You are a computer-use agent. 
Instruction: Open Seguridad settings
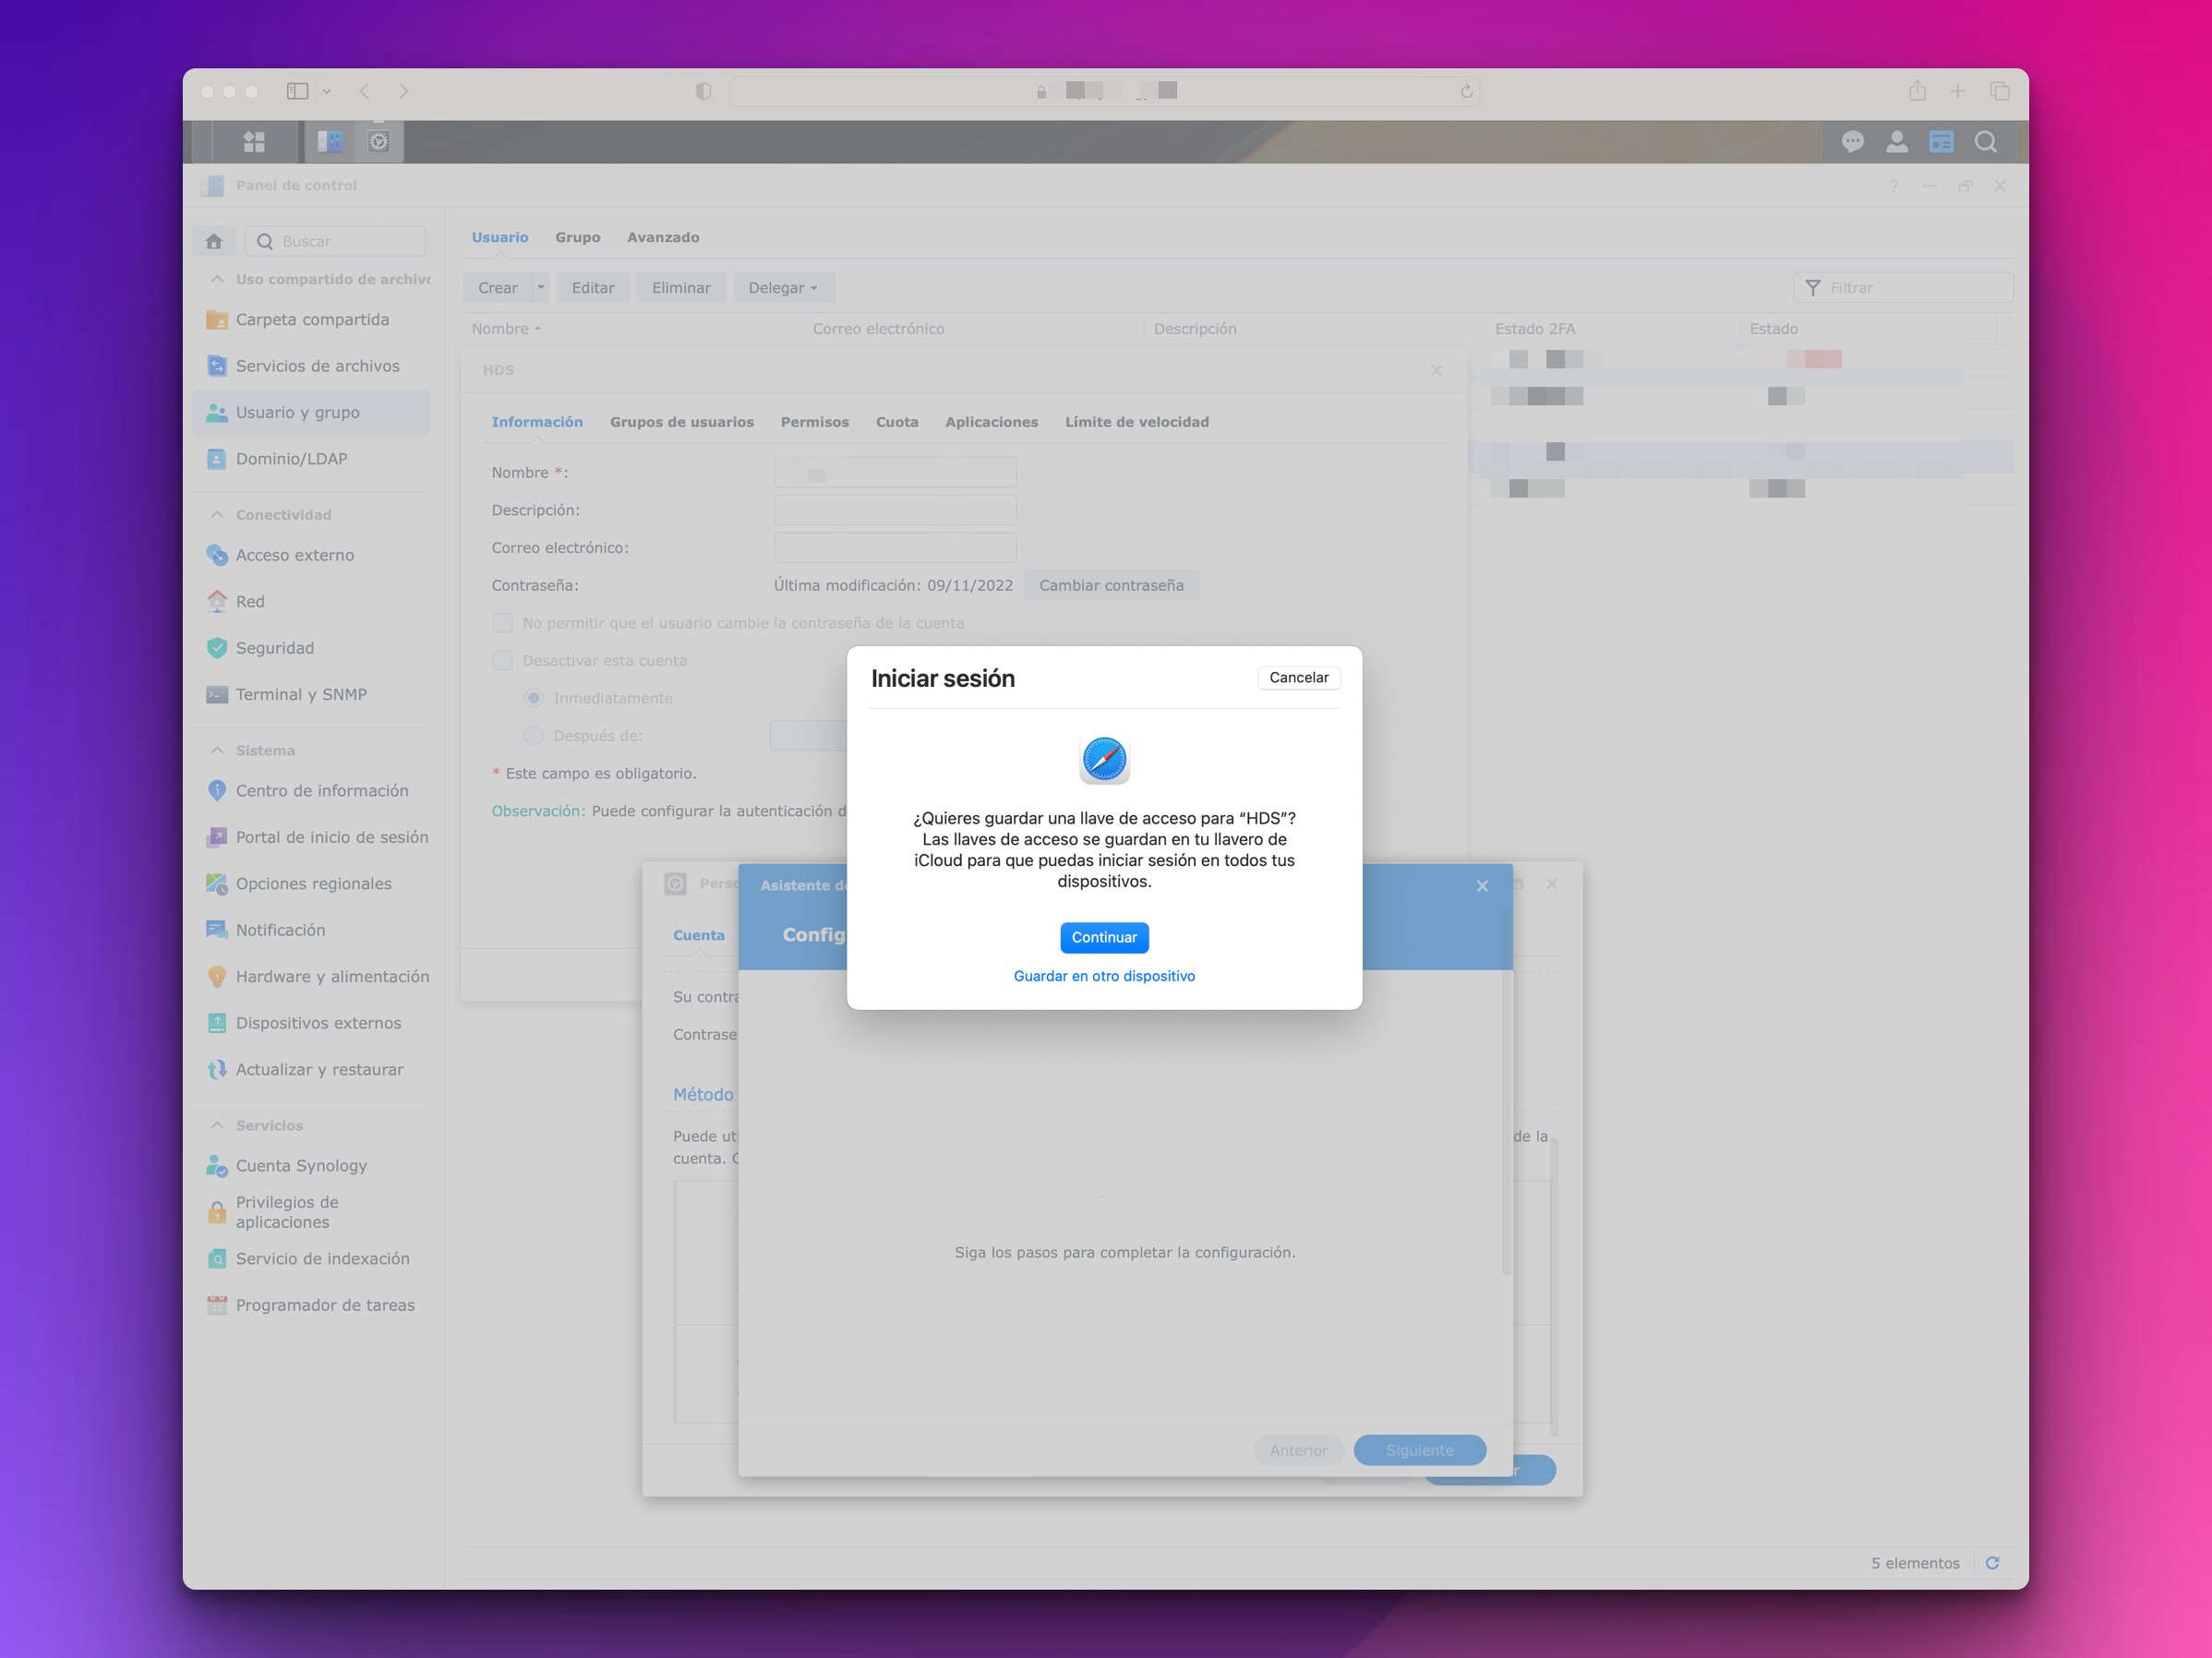pyautogui.click(x=311, y=648)
